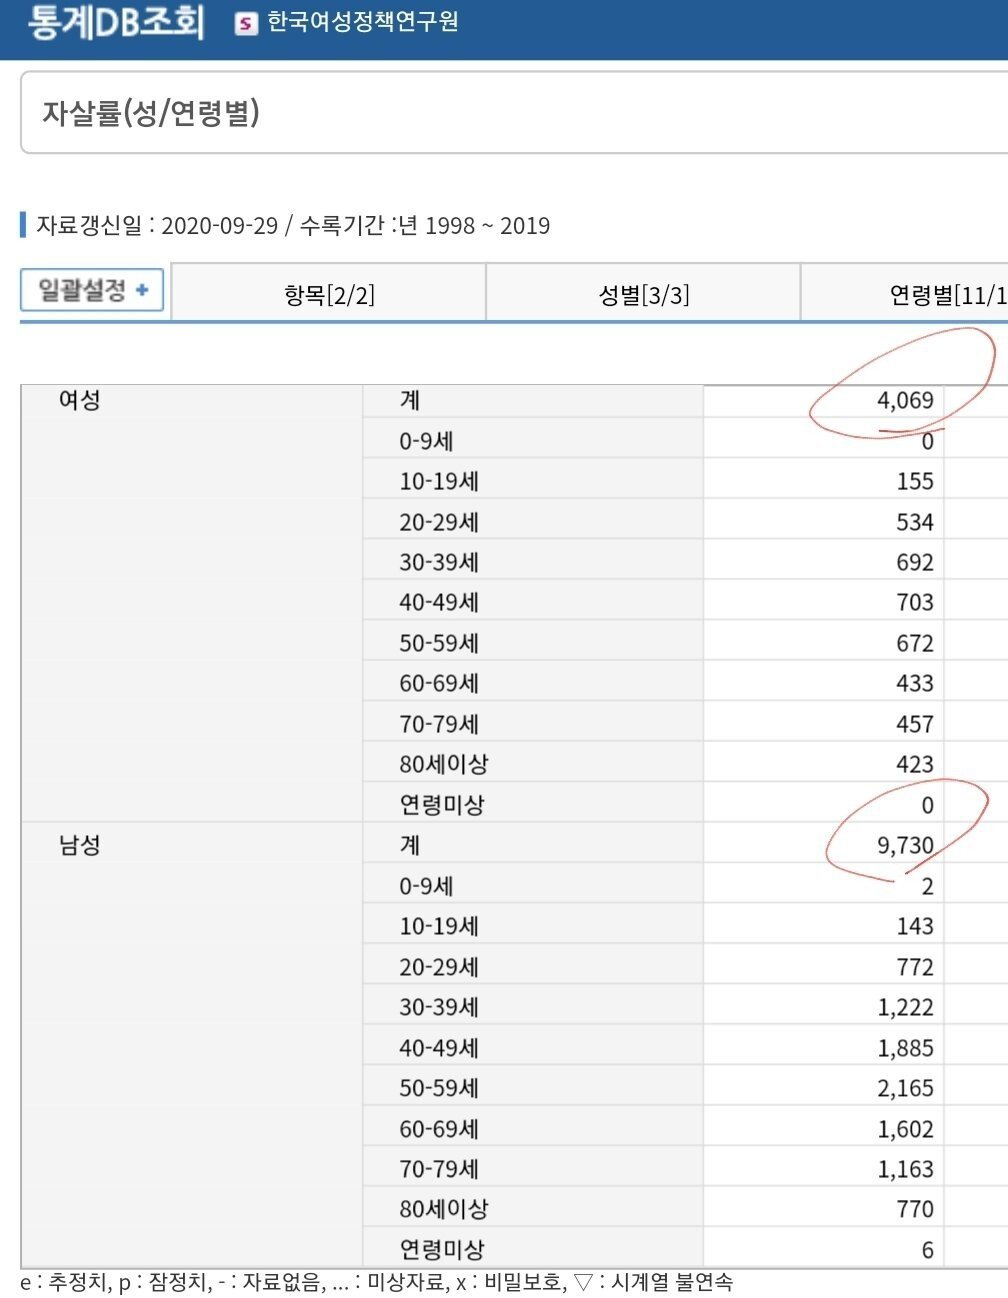The width and height of the screenshot is (1008, 1298).
Task: Click the circled male total 9,730
Action: pos(904,846)
